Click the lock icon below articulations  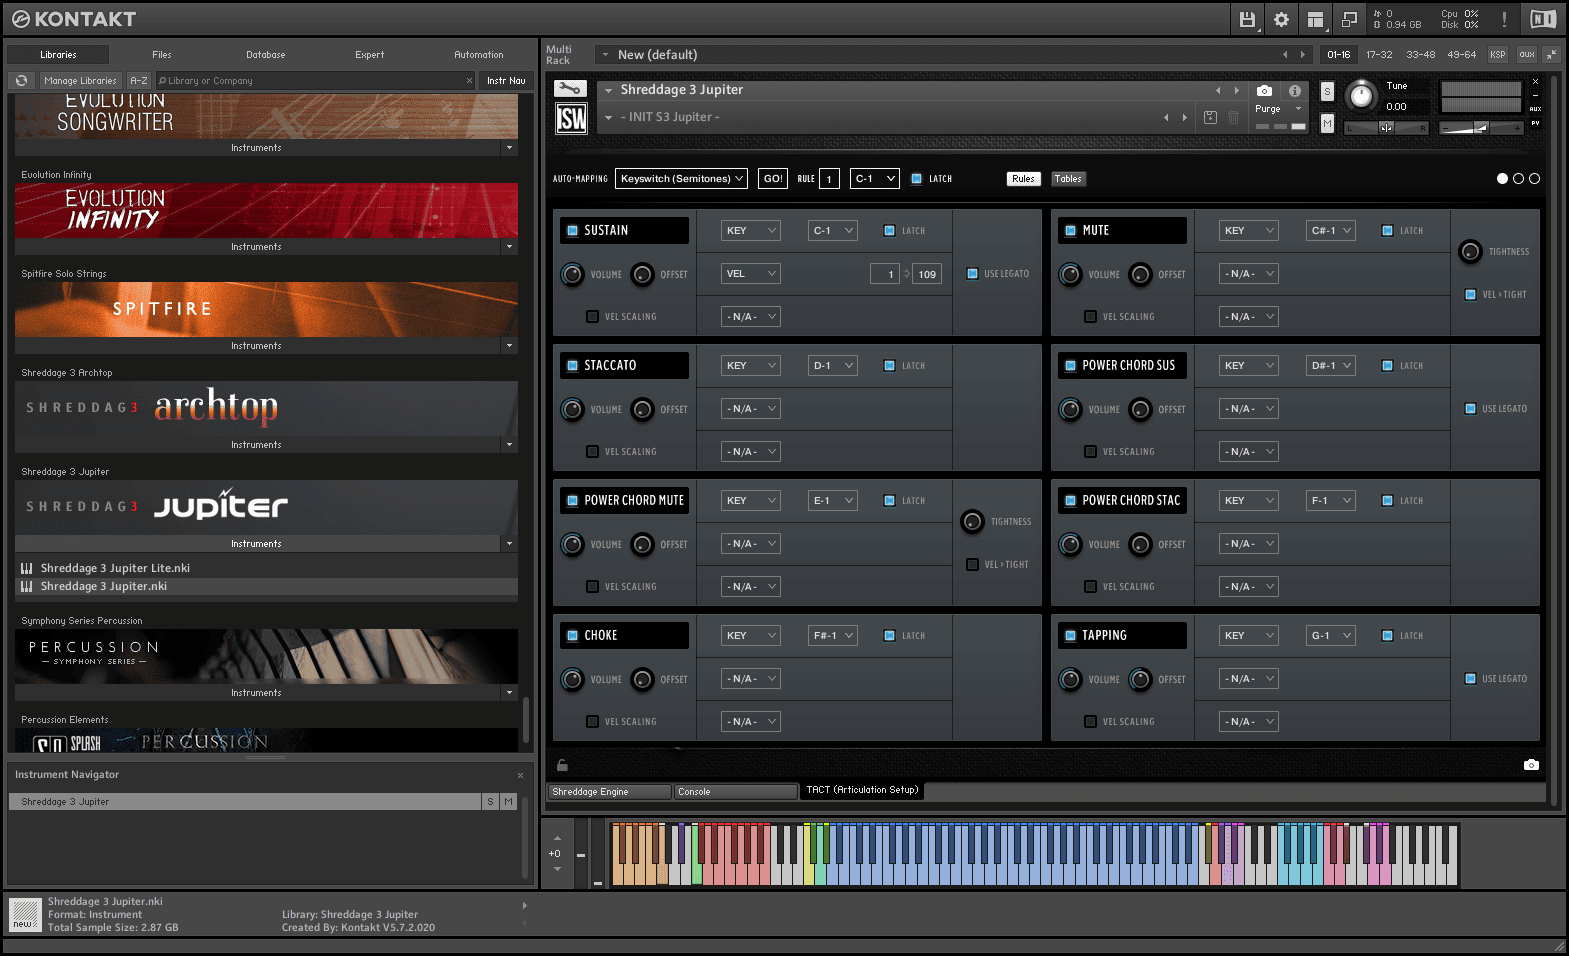pos(562,765)
